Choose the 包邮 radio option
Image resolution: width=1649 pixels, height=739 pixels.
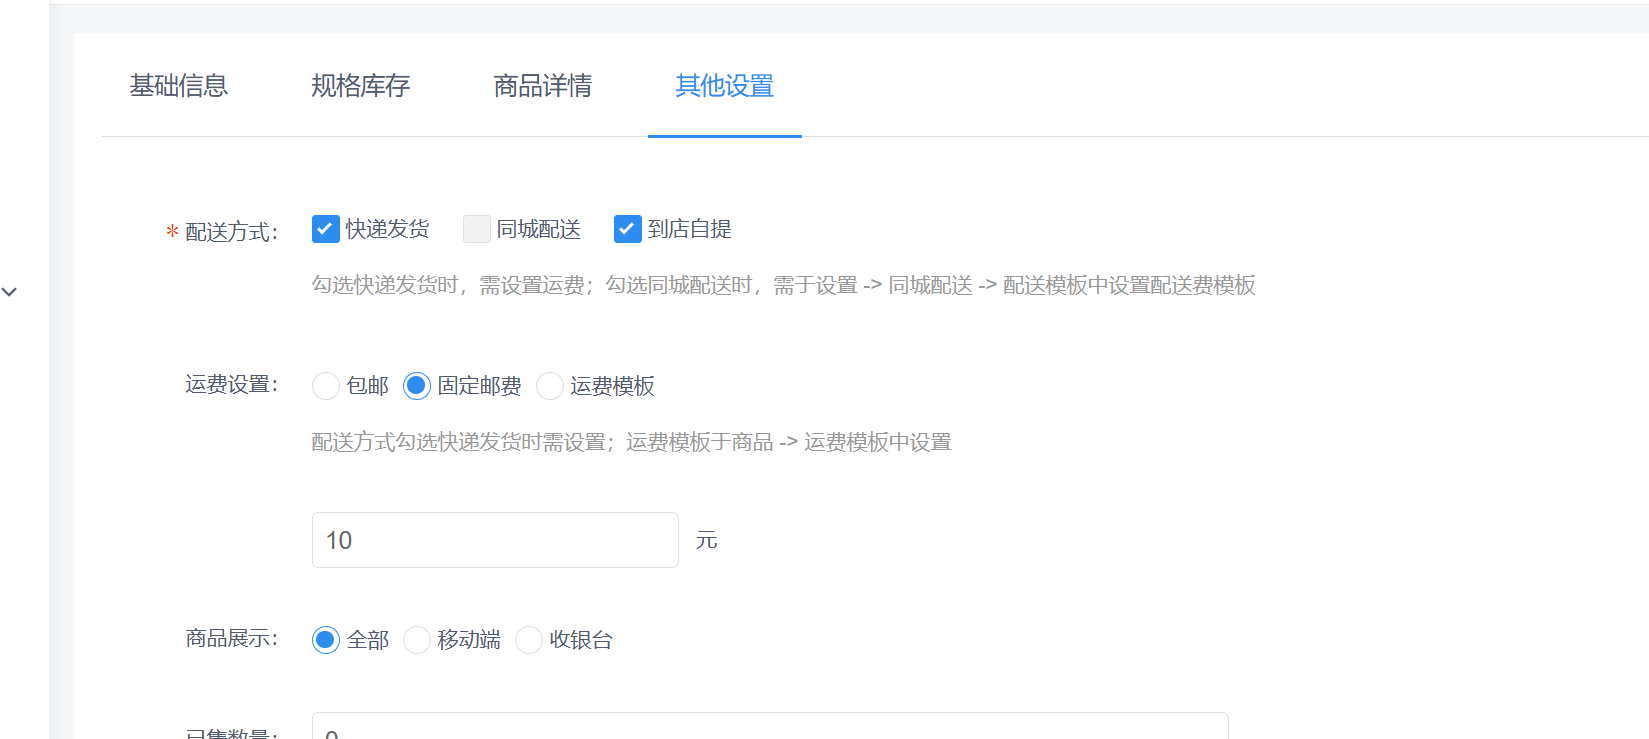[326, 386]
